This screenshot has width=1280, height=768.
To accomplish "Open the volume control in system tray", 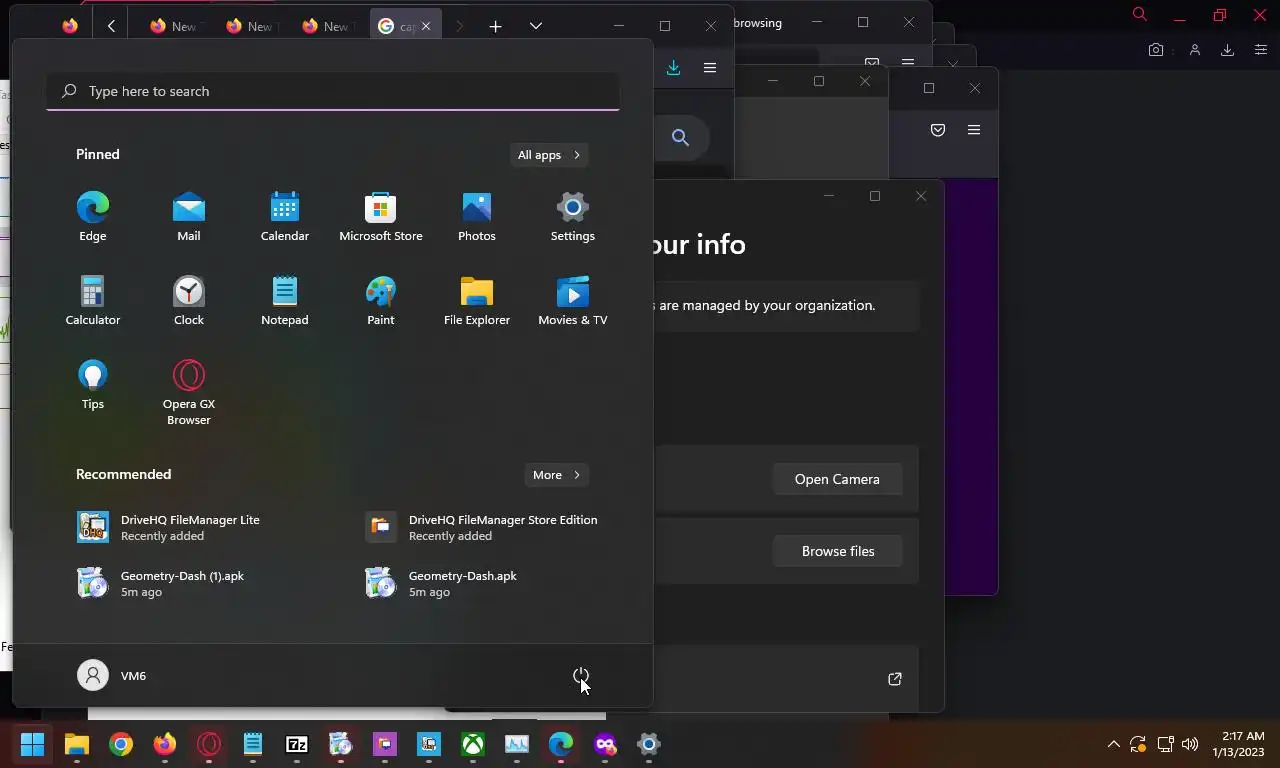I will (1190, 744).
